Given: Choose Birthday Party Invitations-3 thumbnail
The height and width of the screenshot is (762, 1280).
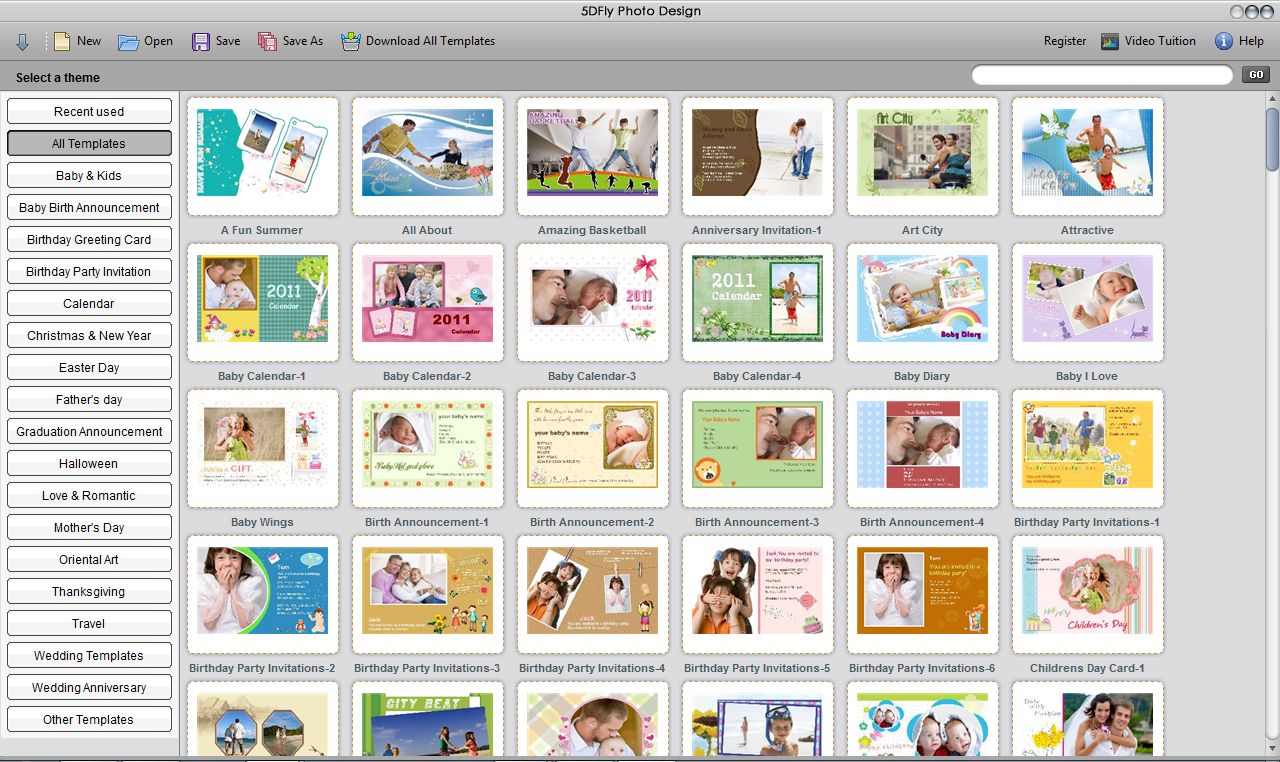Looking at the screenshot, I should point(428,594).
